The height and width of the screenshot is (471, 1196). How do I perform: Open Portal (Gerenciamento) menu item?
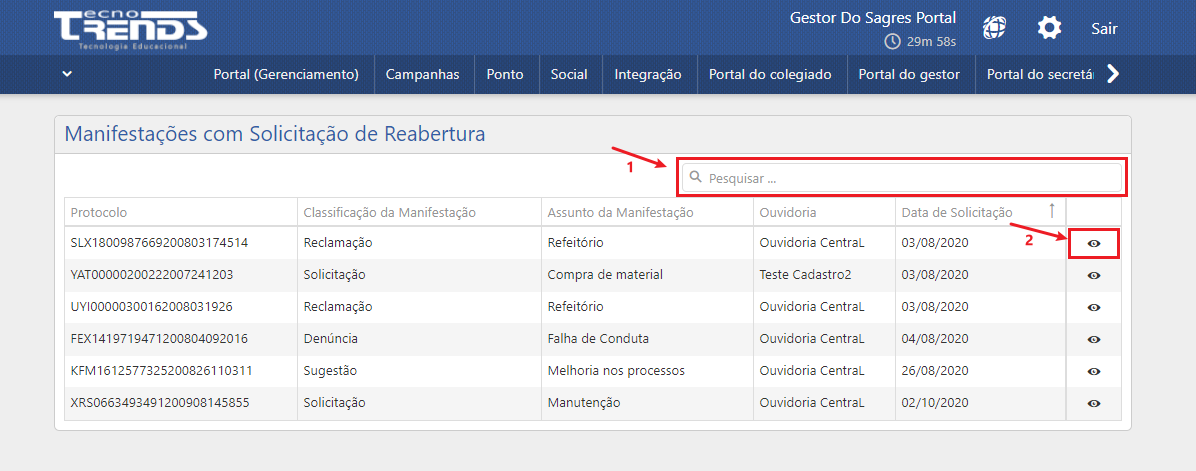coord(286,74)
